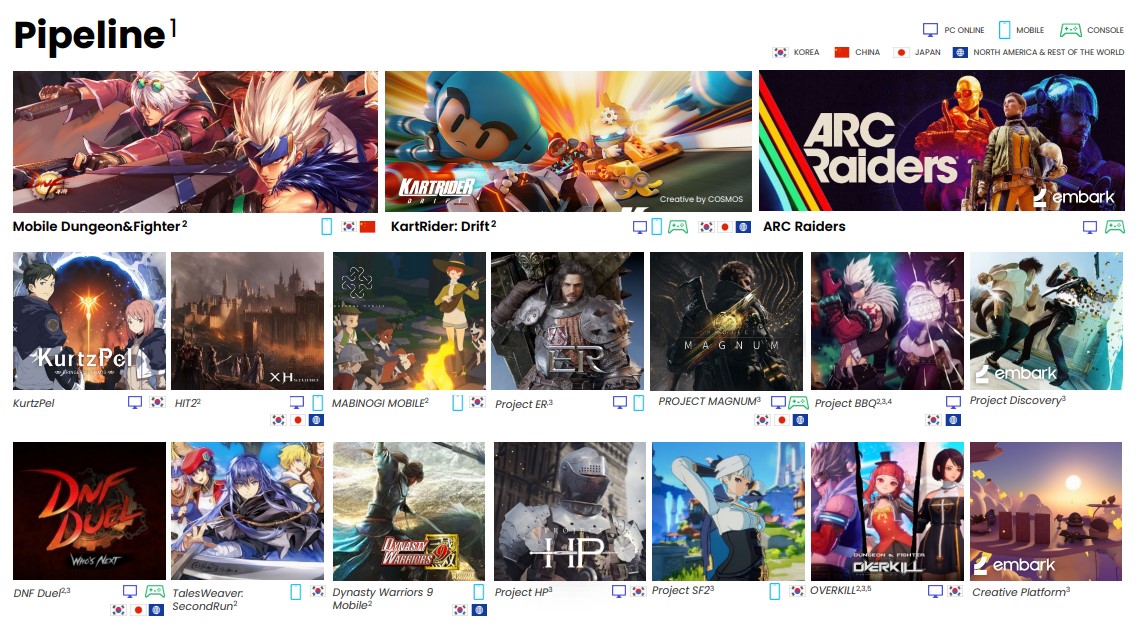Click the mobile icon next to Mobile Dungeon&Fighter
This screenshot has height=624, width=1136.
[326, 227]
